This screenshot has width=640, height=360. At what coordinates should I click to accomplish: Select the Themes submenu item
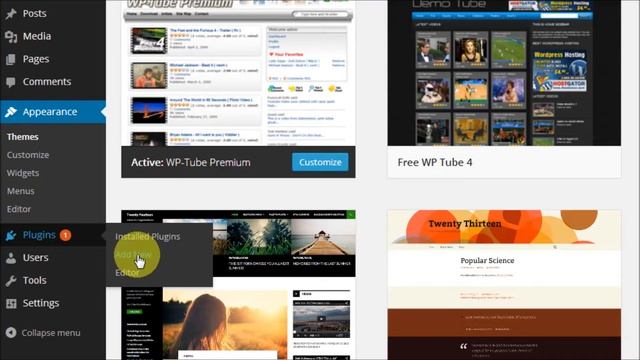click(x=22, y=137)
